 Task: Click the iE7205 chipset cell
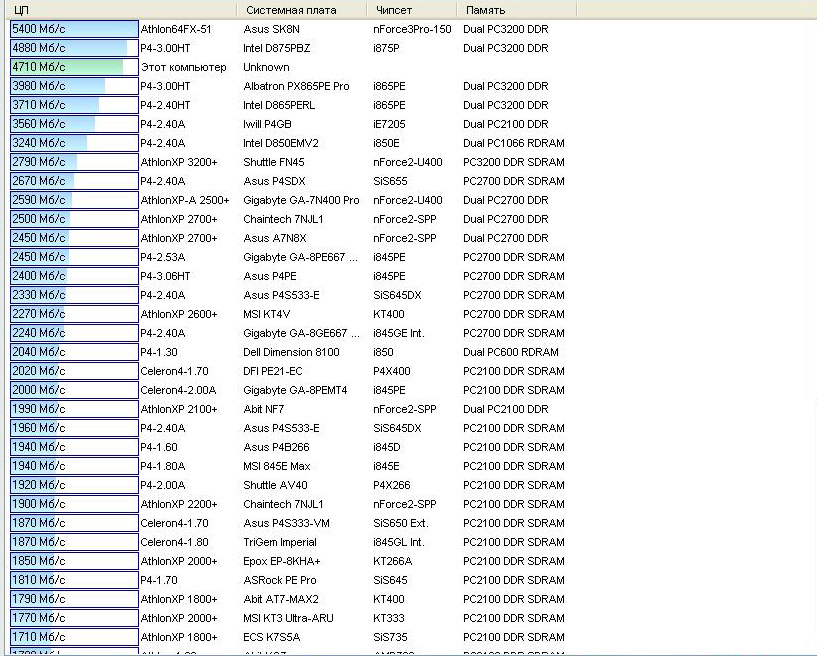click(x=389, y=124)
